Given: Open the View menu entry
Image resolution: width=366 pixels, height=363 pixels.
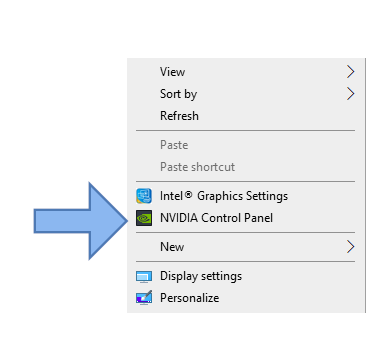Looking at the screenshot, I should point(172,72).
